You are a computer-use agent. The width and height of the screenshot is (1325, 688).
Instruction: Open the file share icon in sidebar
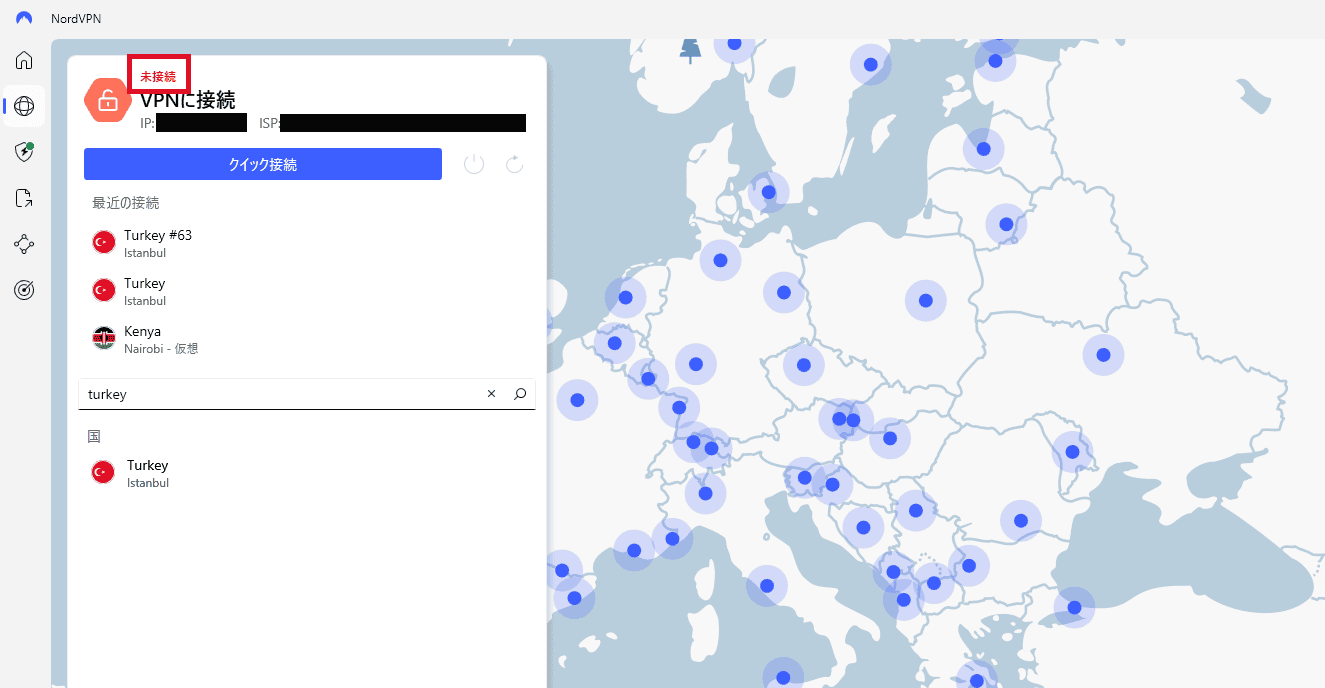24,198
